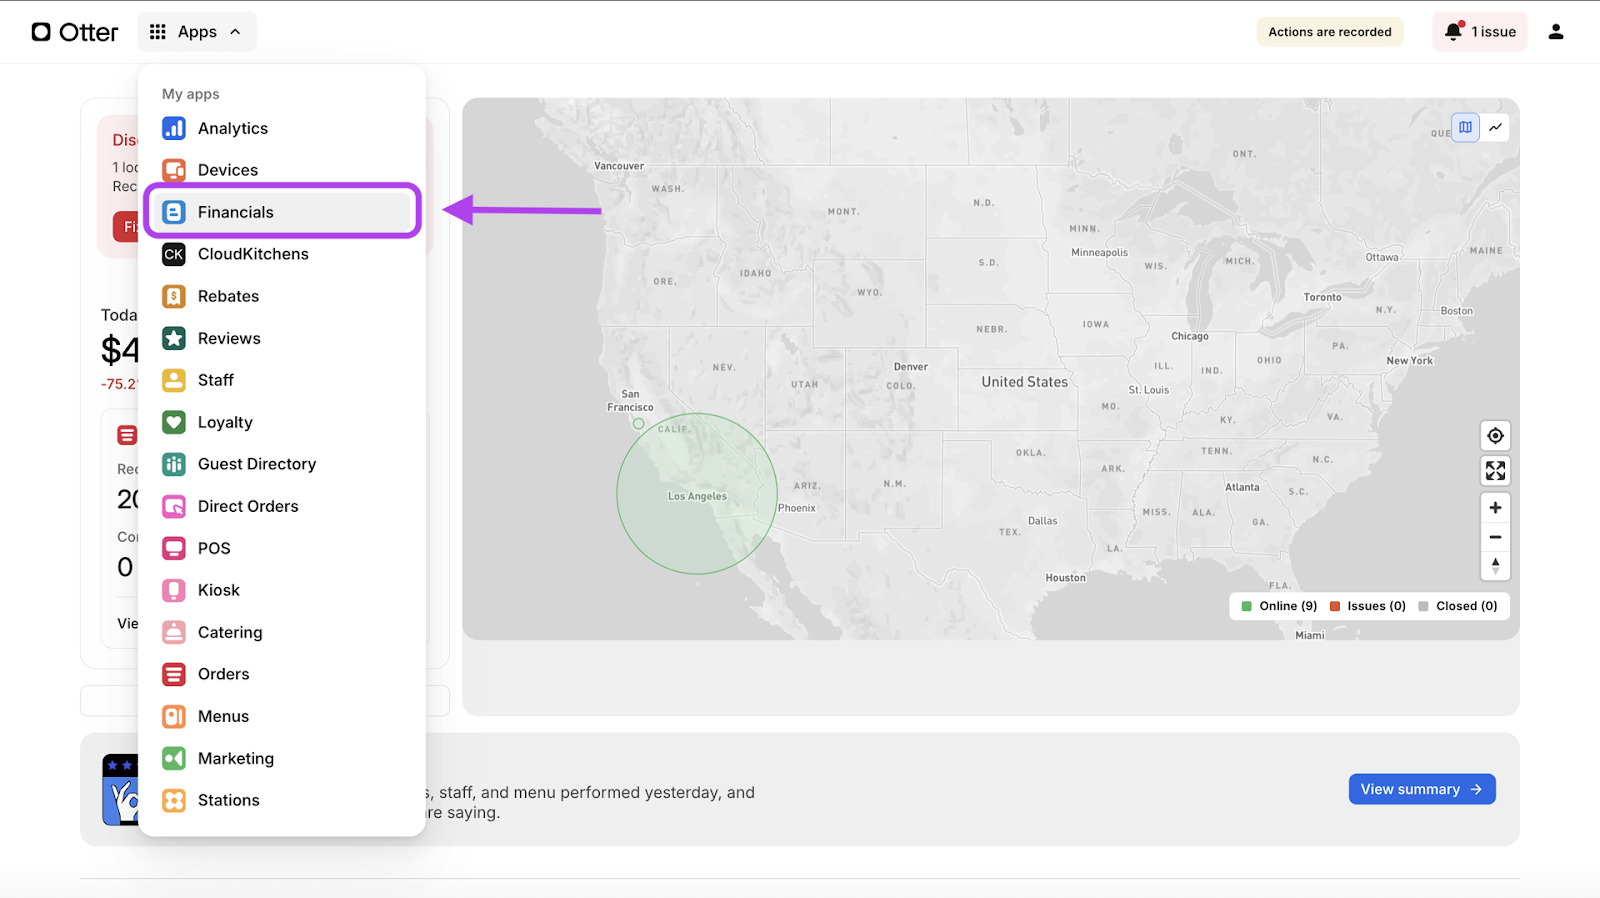Click the Analytics app icon

[x=174, y=128]
